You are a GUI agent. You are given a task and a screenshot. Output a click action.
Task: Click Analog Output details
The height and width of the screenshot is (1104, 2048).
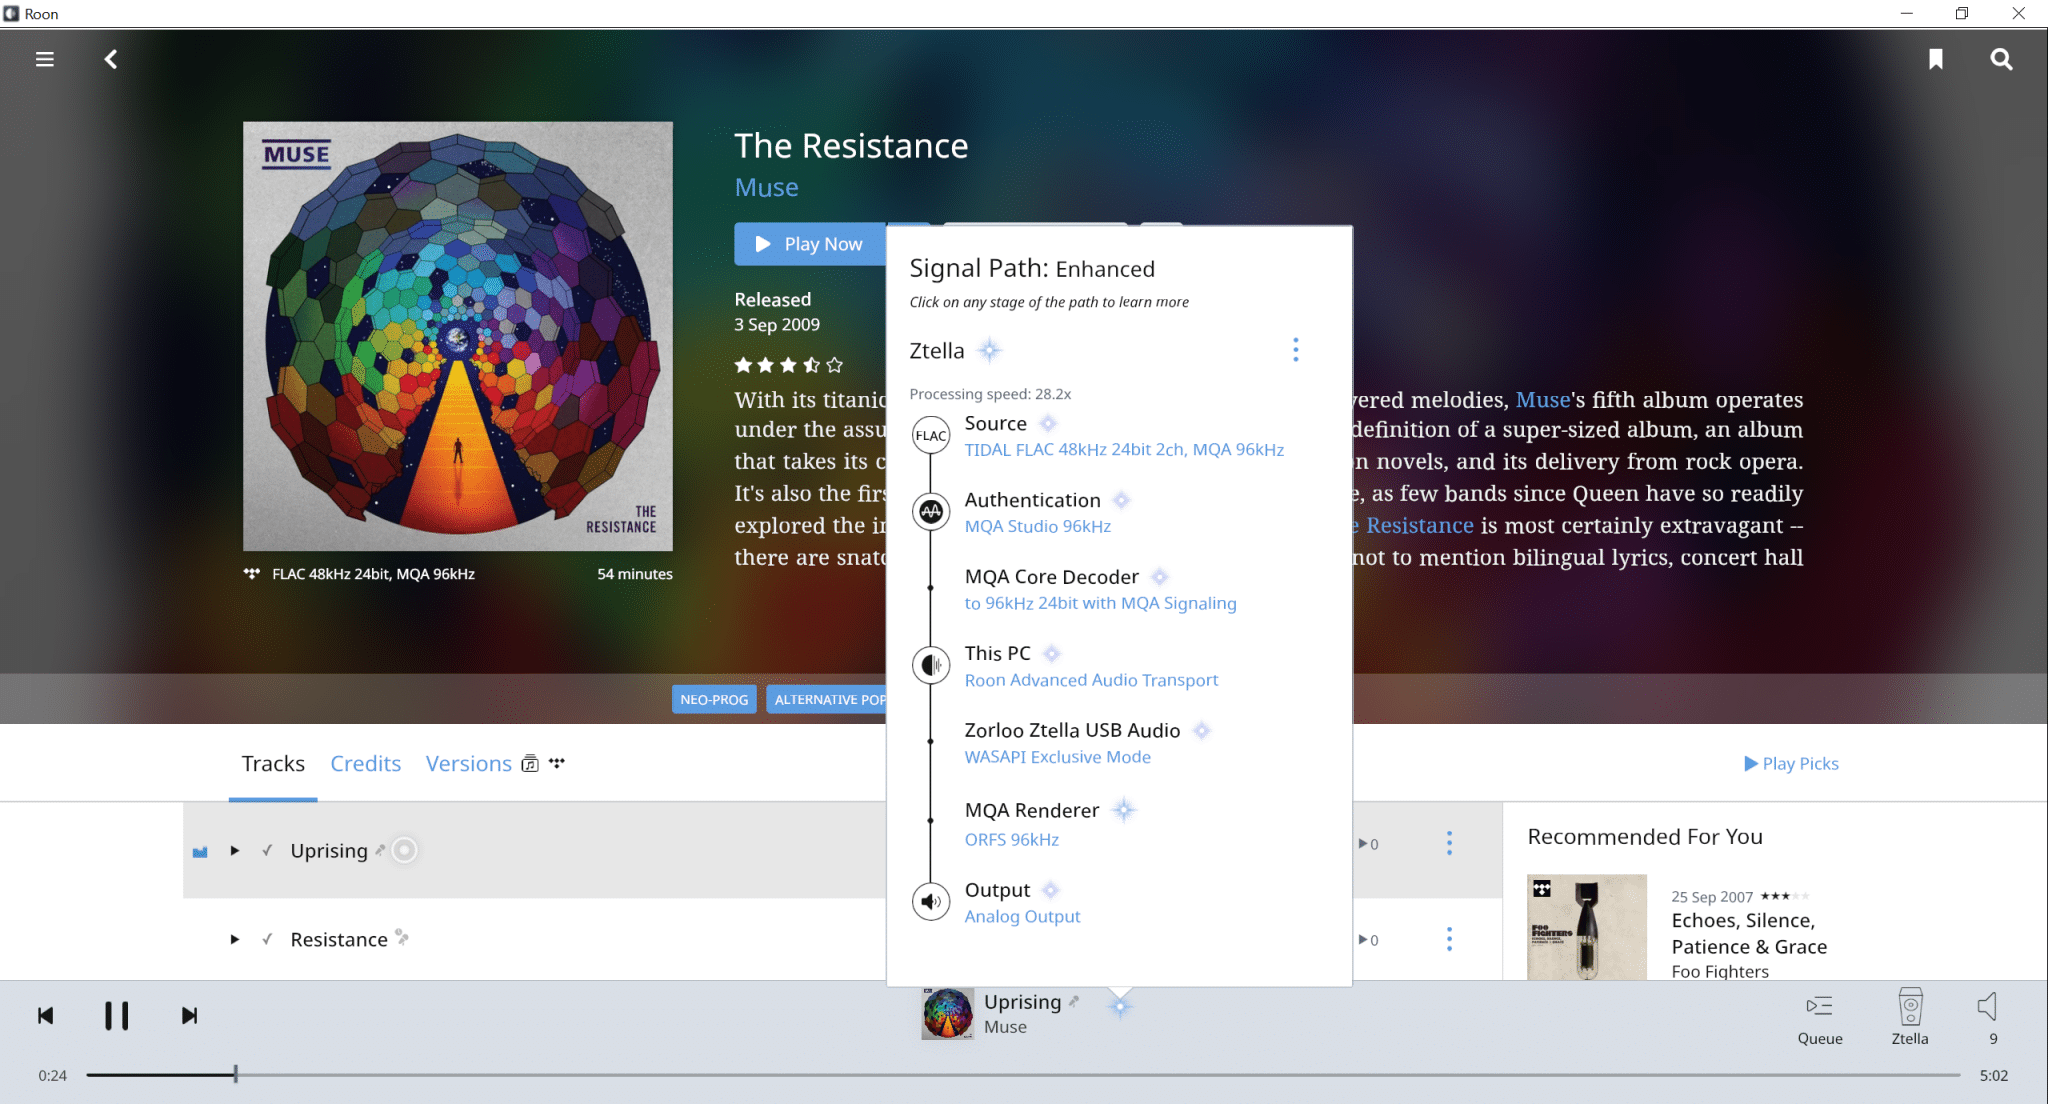coord(1022,917)
